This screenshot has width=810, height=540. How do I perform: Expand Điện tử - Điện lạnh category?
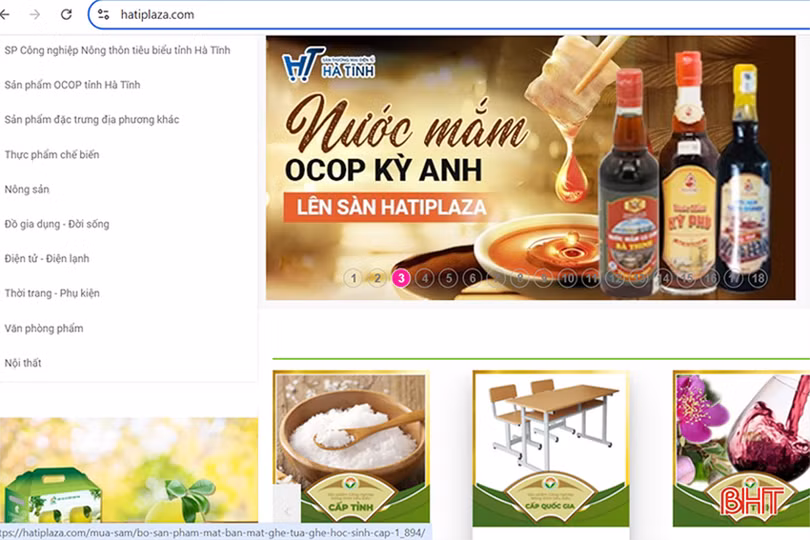tap(47, 258)
